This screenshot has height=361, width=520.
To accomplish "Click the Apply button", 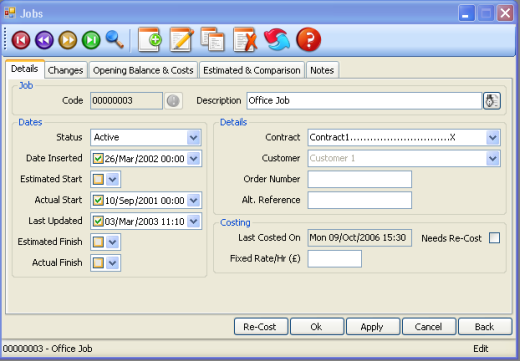I will click(373, 326).
